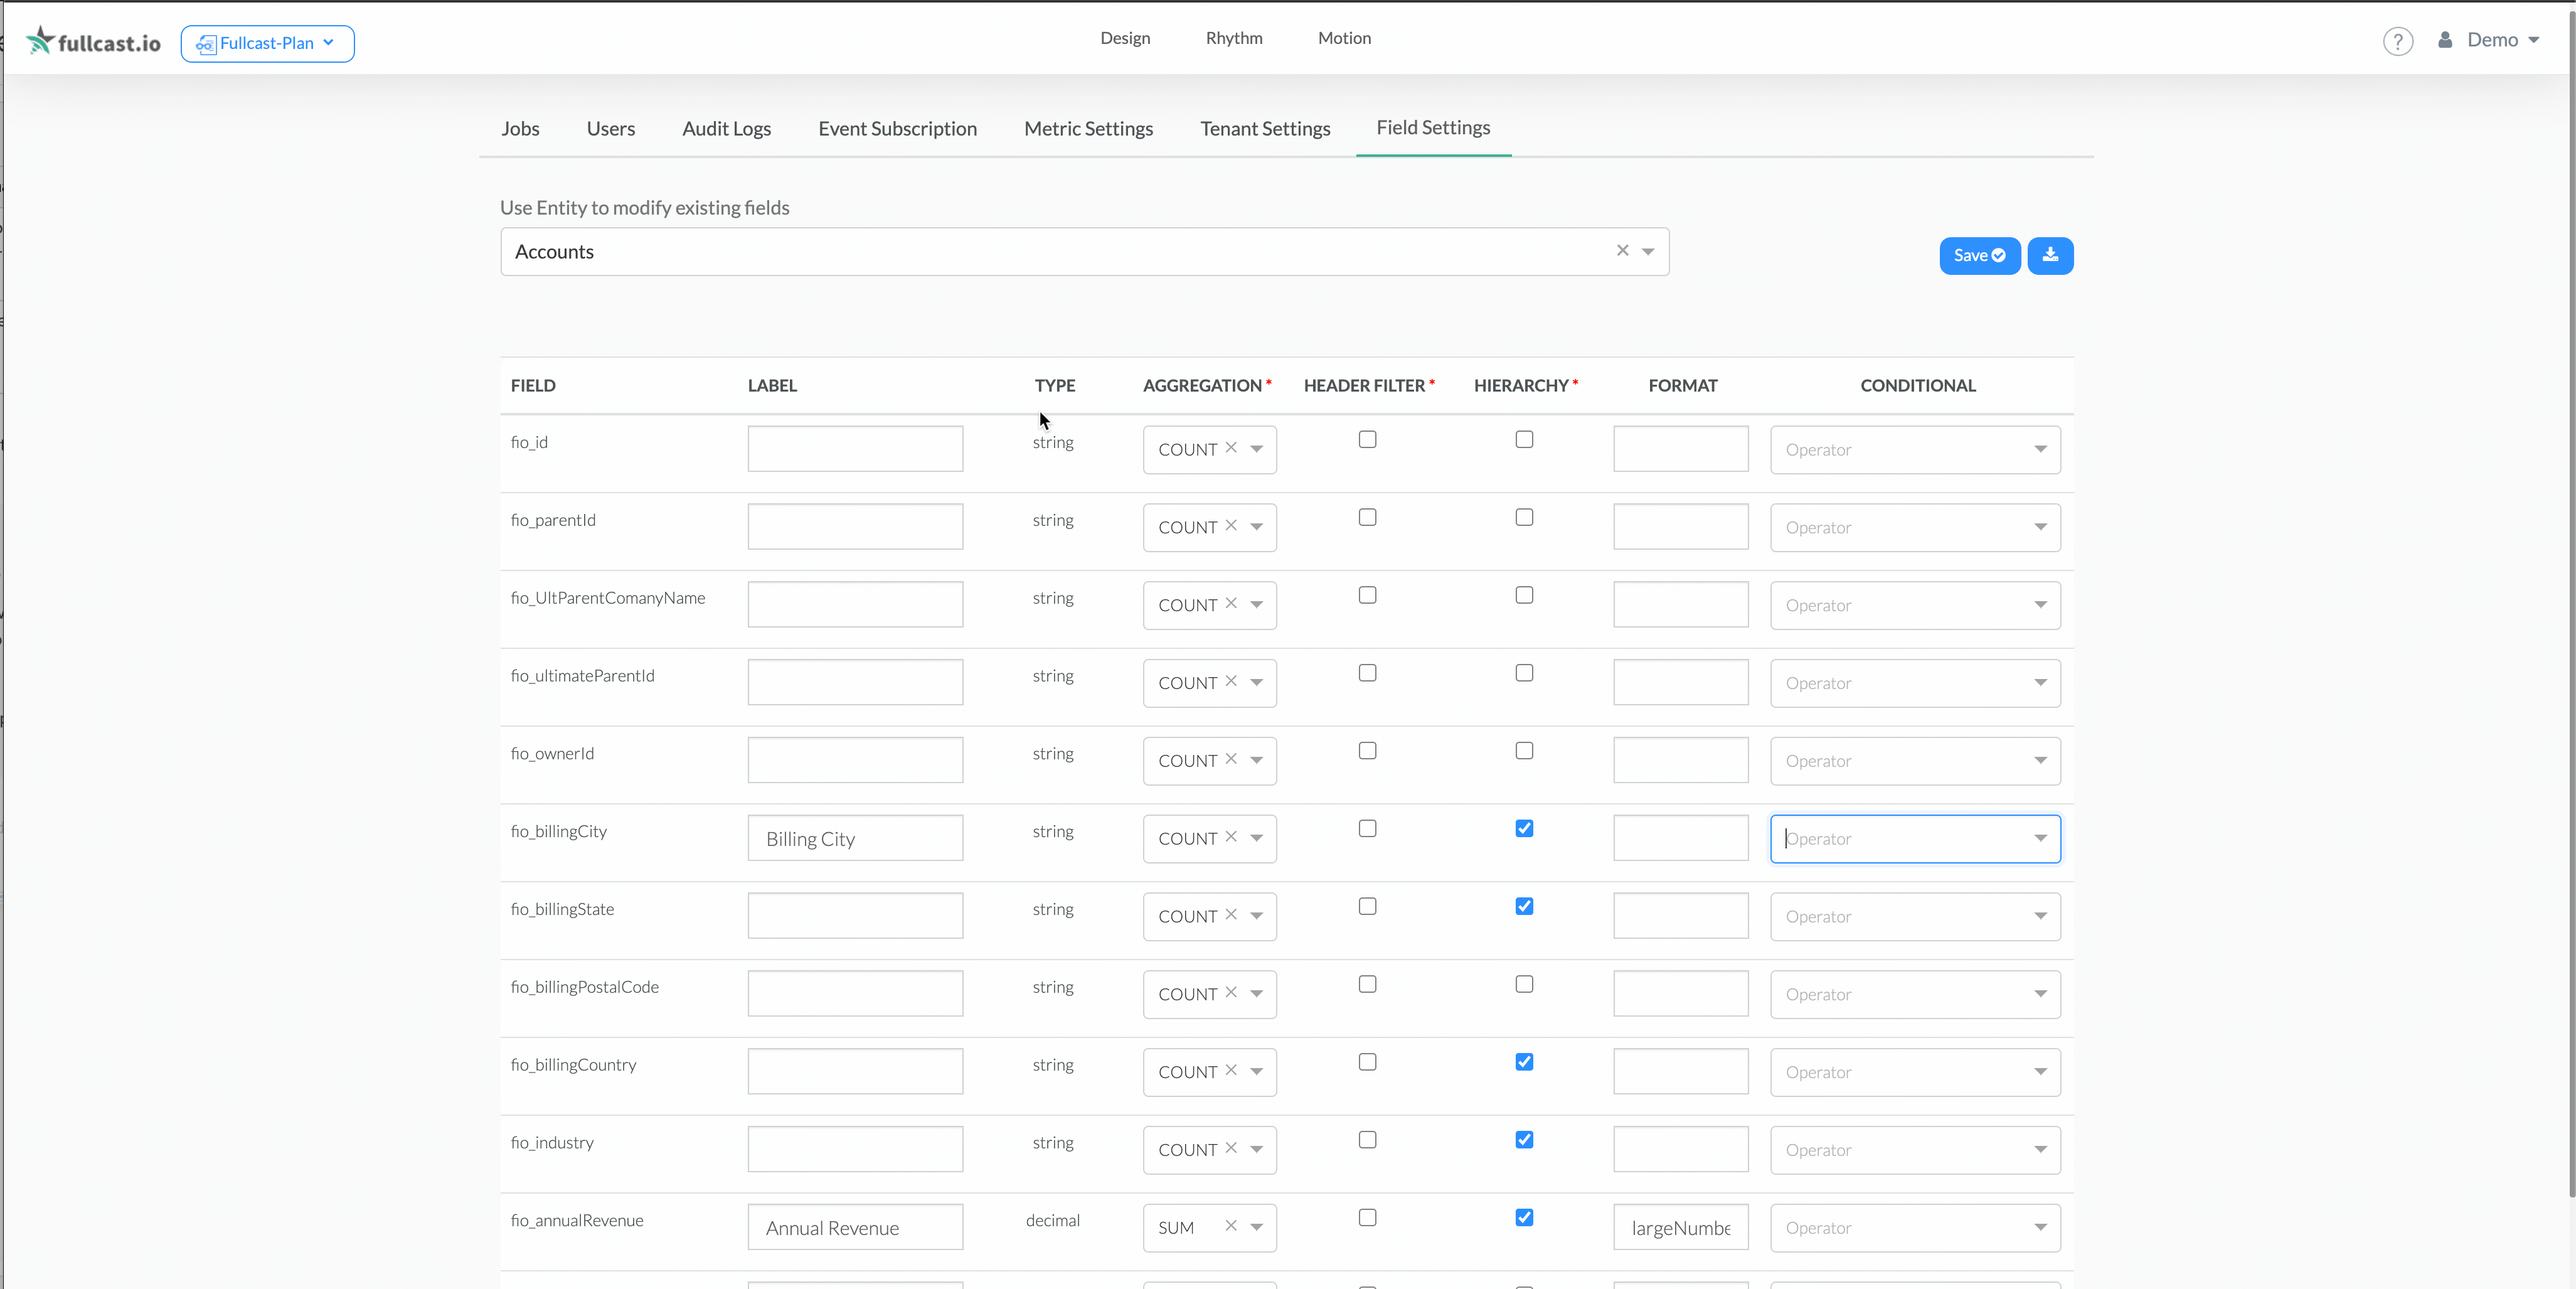Click the fio_industry label input field
Viewport: 2576px width, 1289px height.
[855, 1149]
